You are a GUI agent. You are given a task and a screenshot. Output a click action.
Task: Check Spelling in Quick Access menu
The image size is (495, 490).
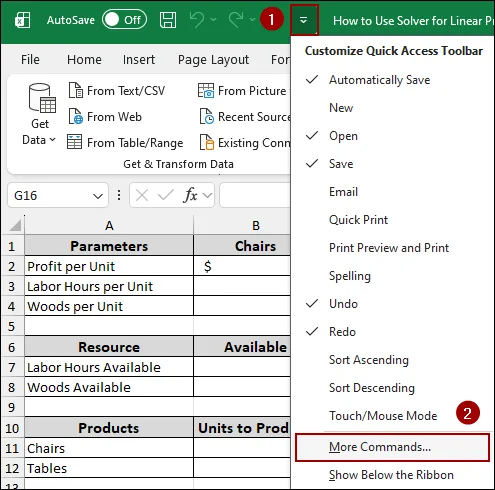tap(393, 276)
